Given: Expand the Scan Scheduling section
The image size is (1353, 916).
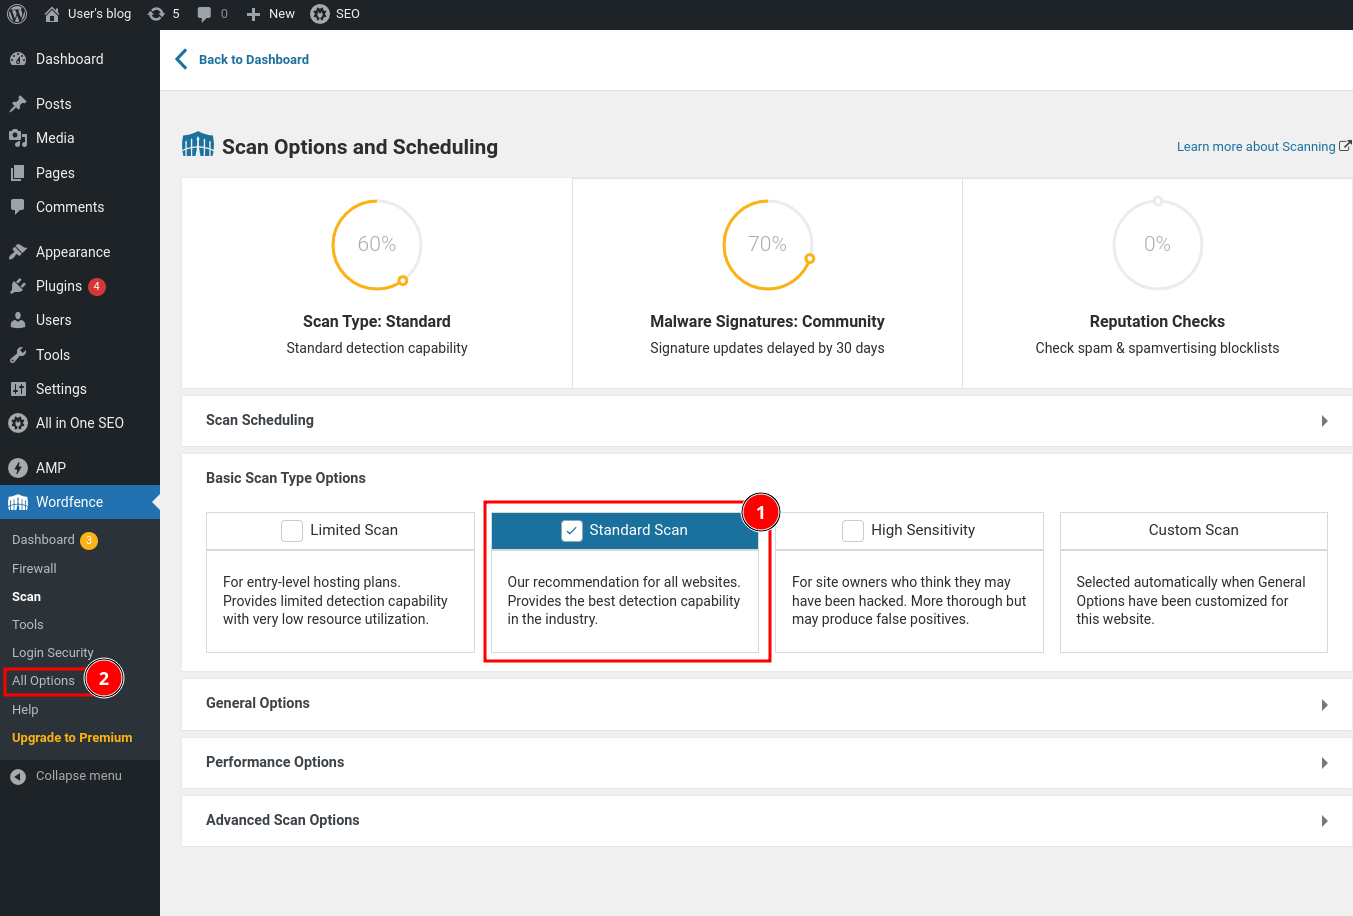Looking at the screenshot, I should pos(1324,421).
